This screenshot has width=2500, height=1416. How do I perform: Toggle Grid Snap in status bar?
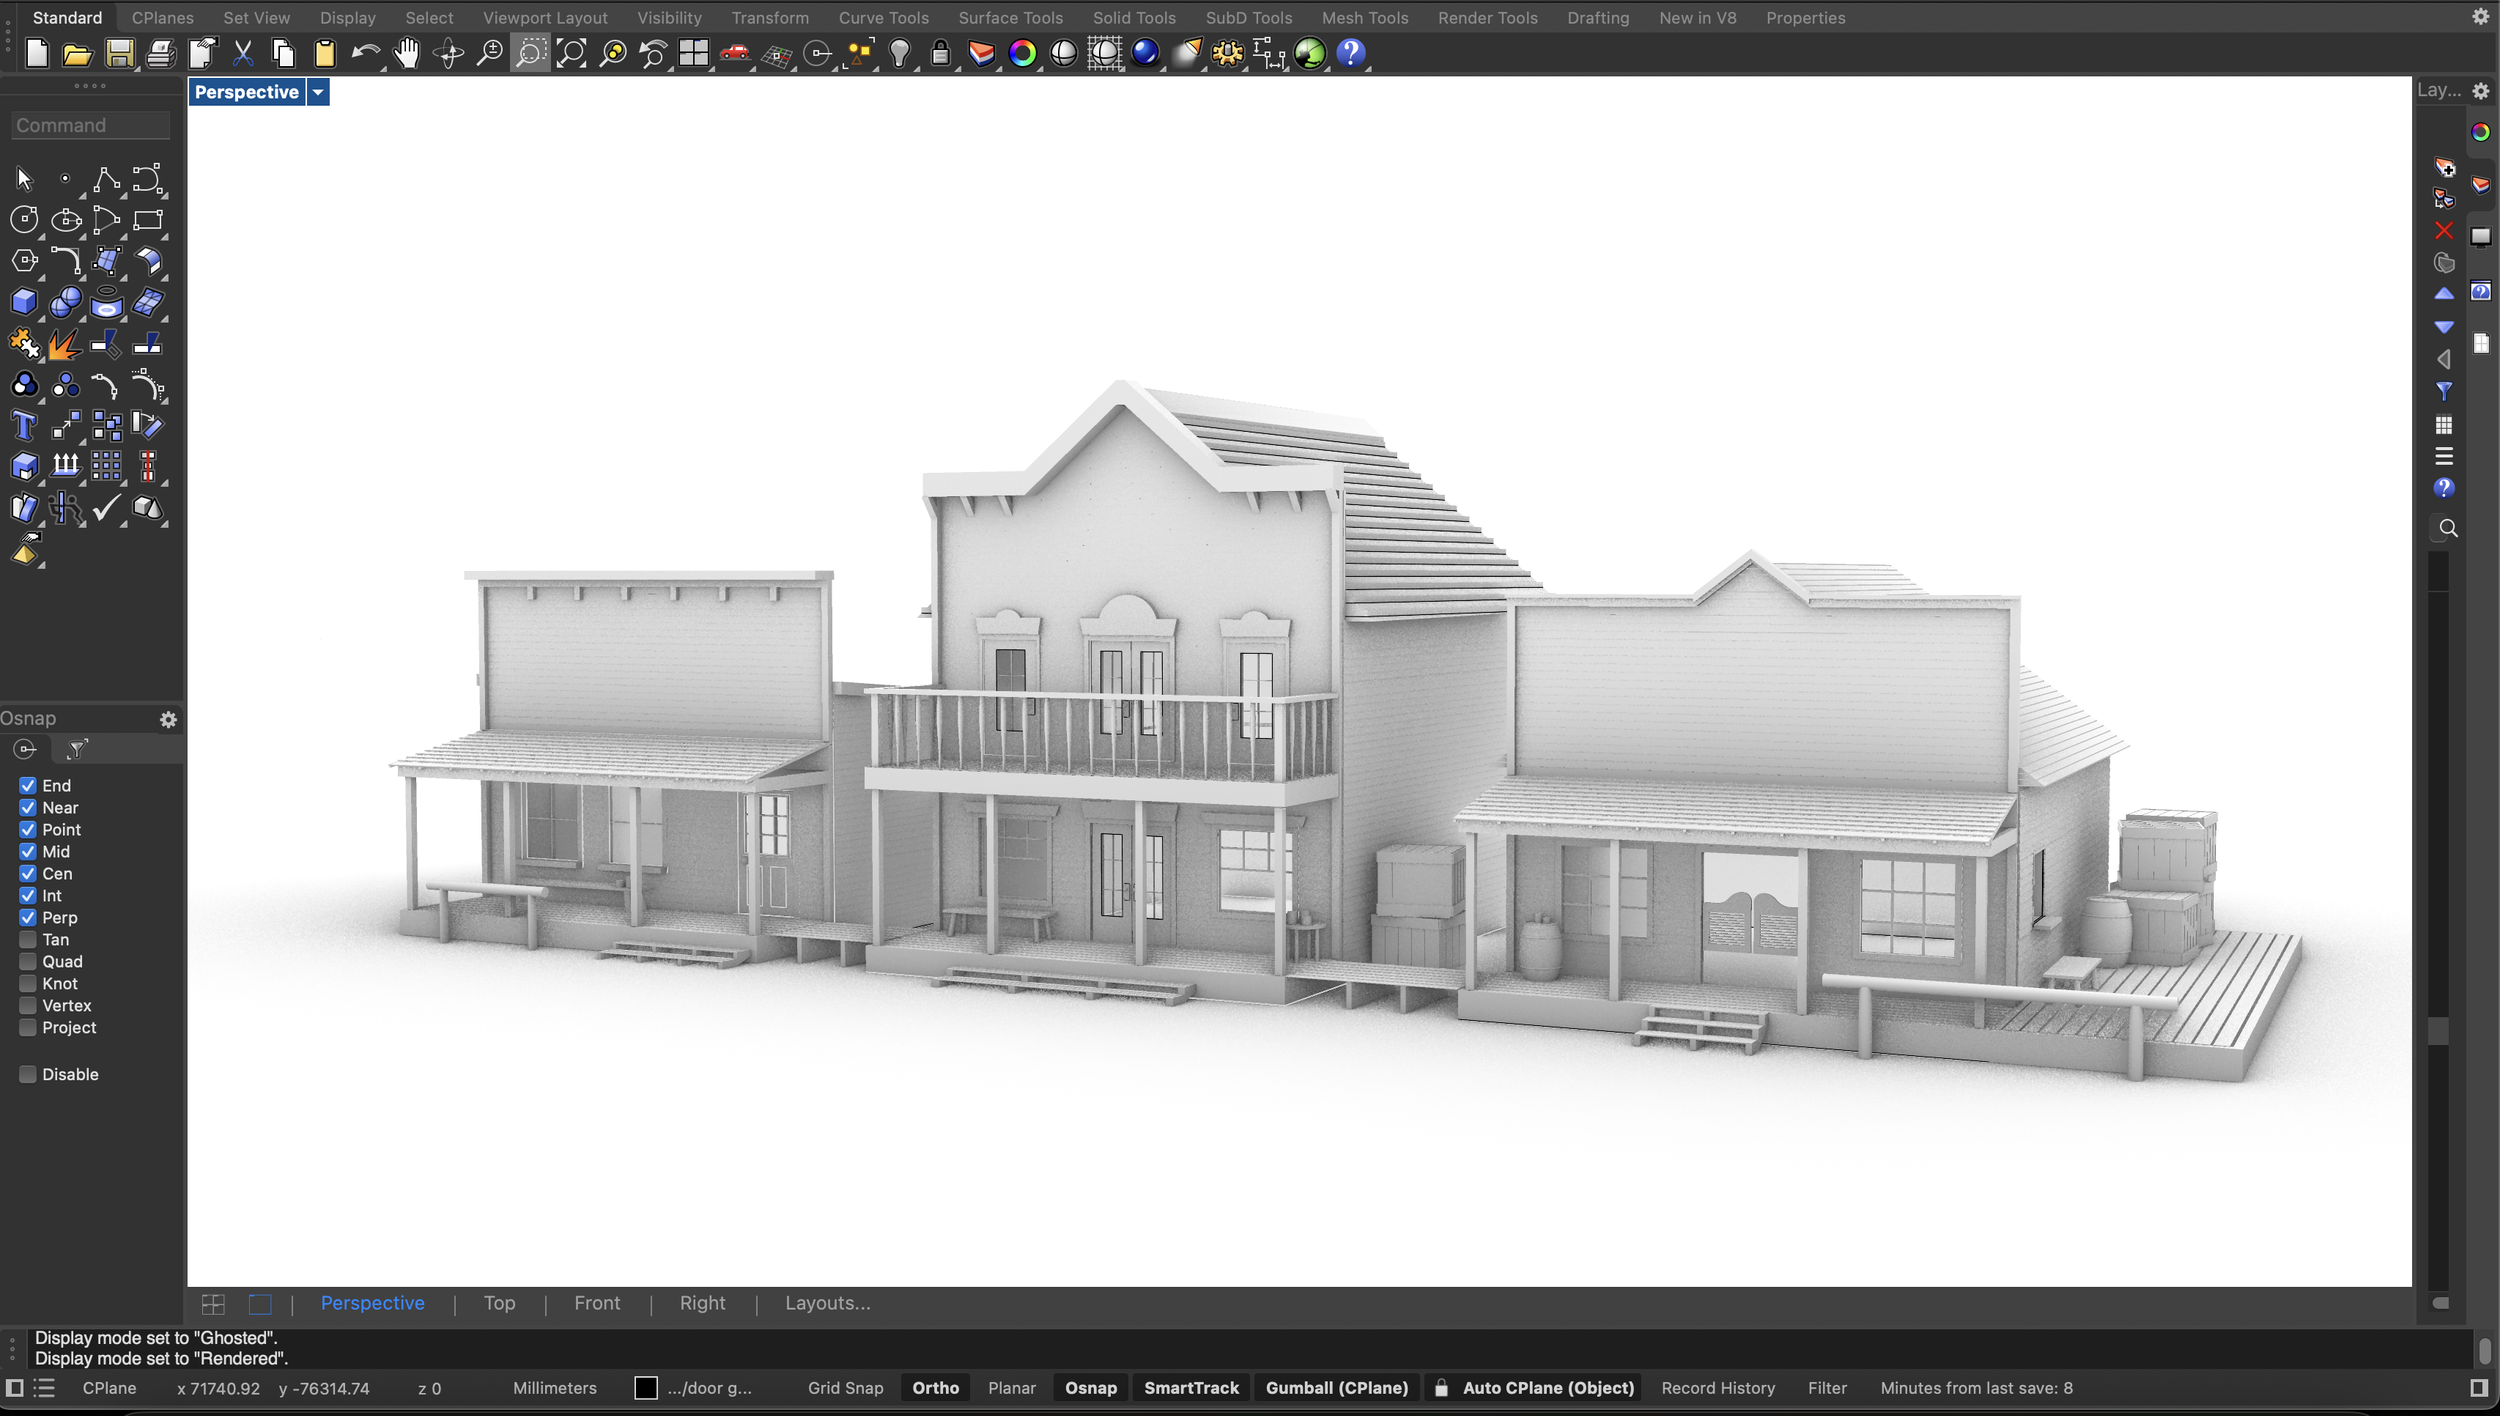tap(845, 1388)
